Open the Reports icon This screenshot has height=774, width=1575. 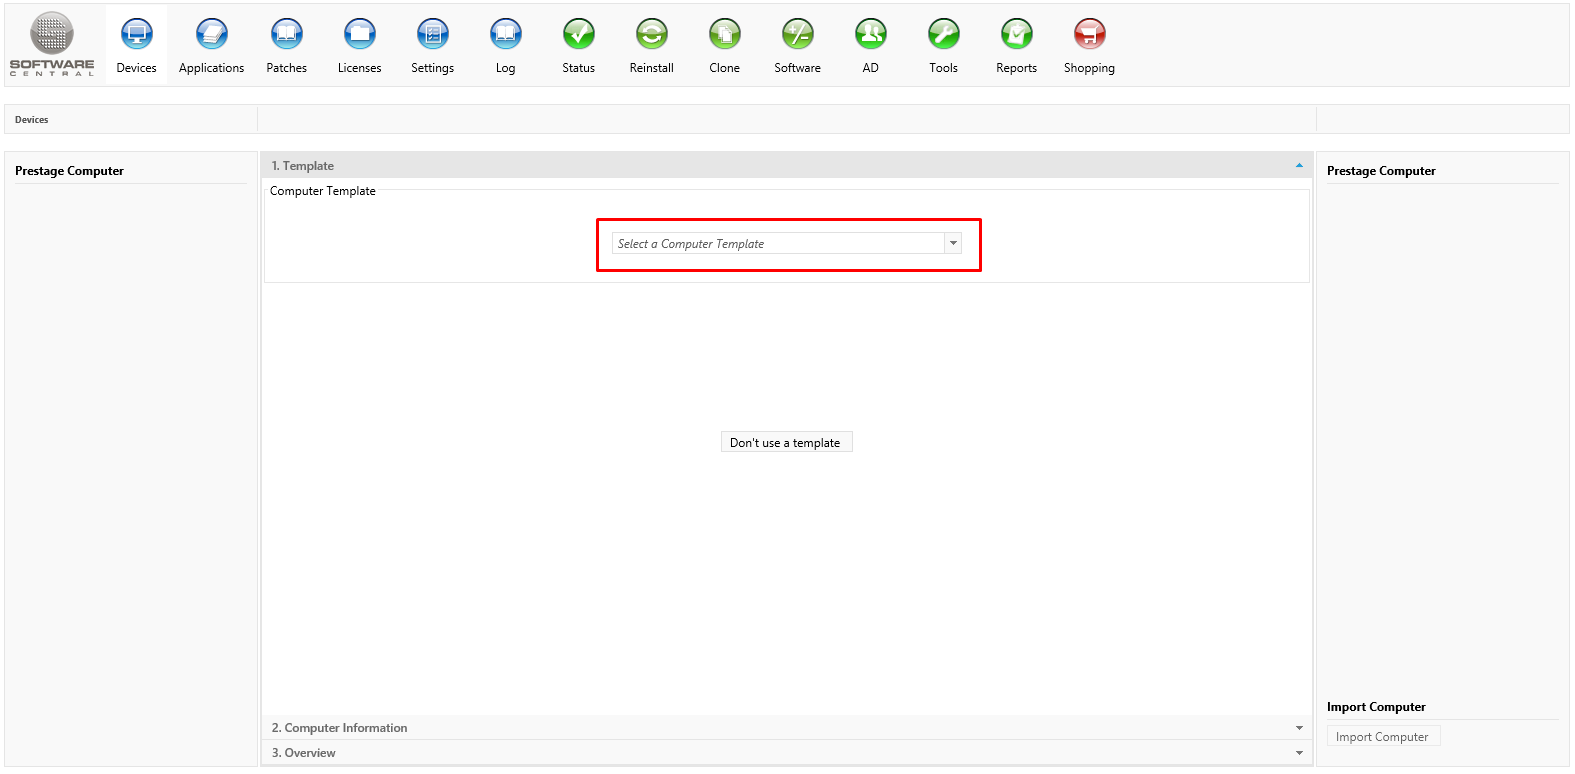[x=1016, y=35]
